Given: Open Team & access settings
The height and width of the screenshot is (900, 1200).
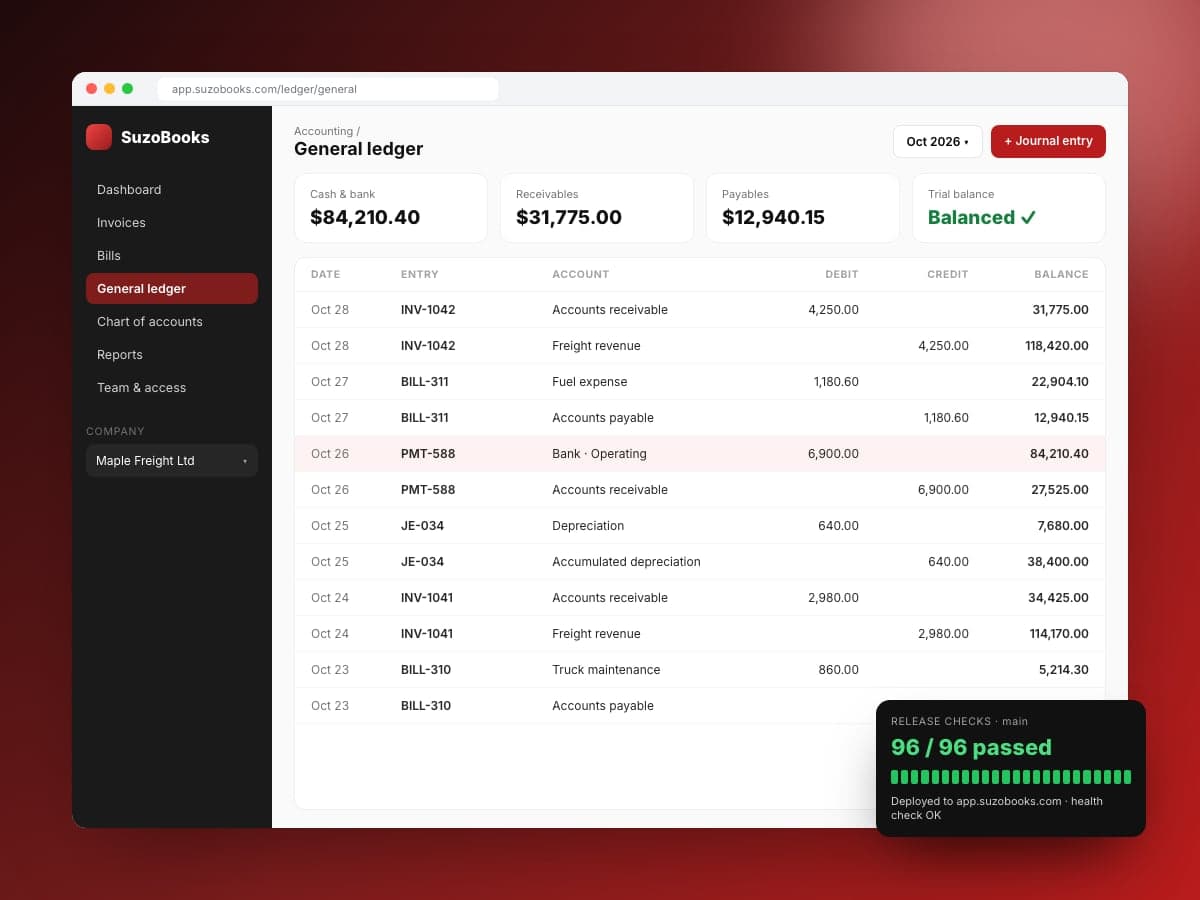Looking at the screenshot, I should coord(172,388).
